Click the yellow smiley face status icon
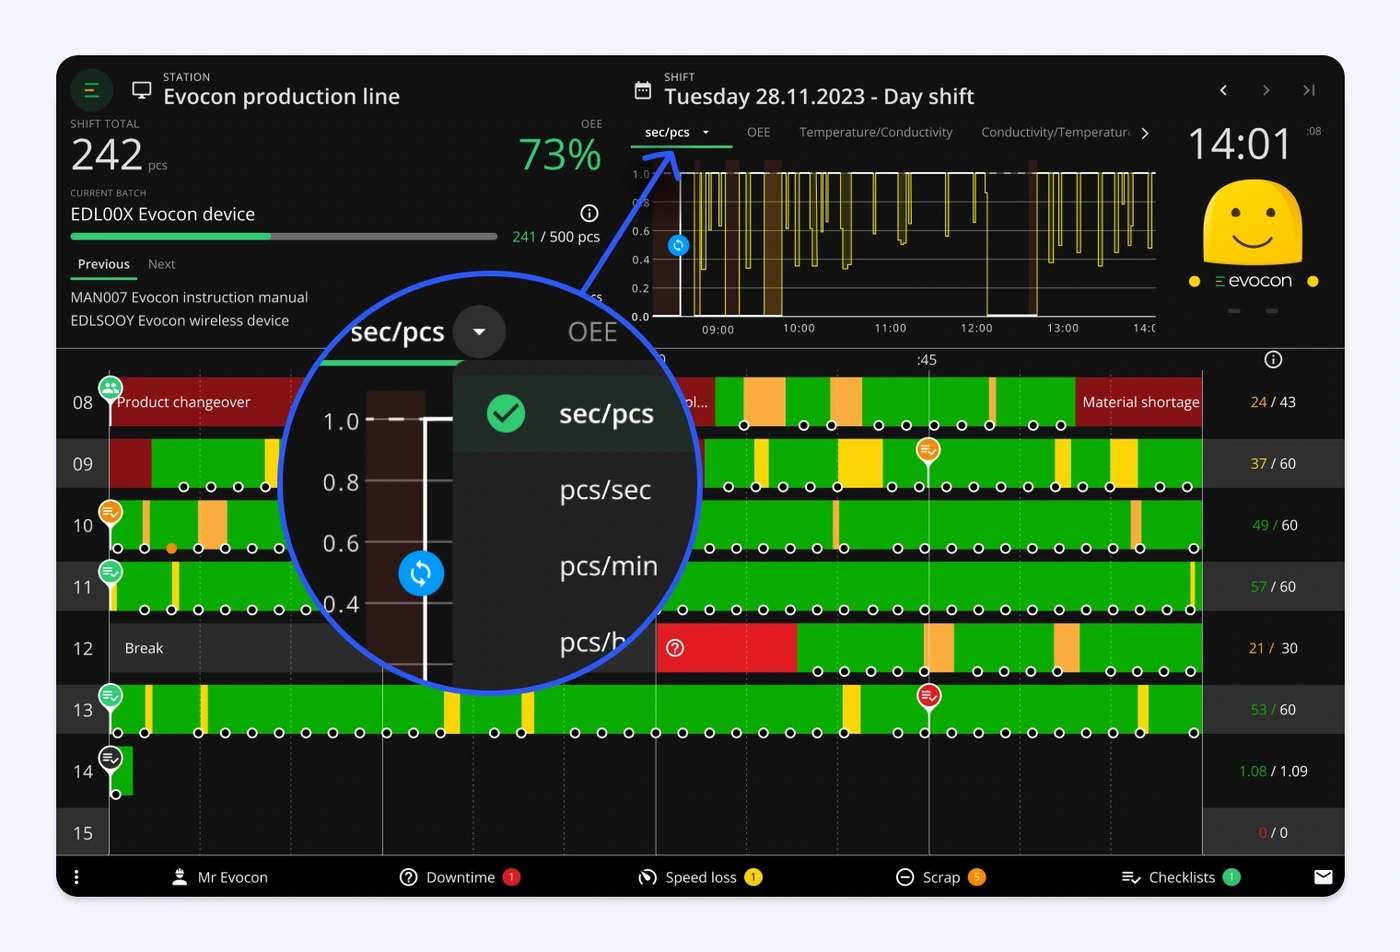1400x952 pixels. click(1252, 222)
